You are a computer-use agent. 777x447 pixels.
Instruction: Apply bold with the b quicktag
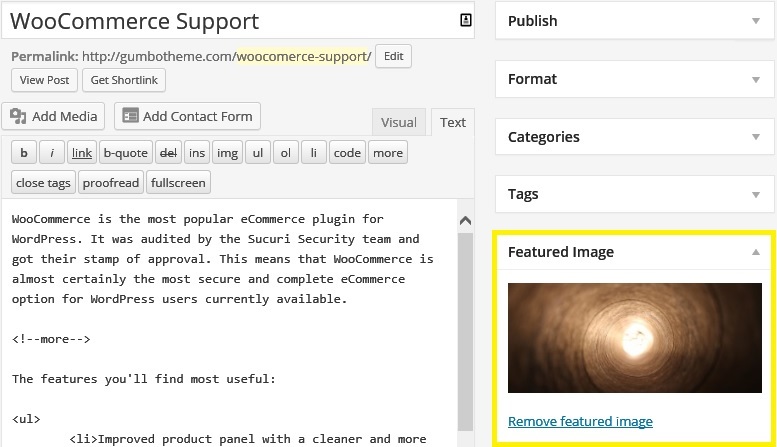[x=24, y=153]
